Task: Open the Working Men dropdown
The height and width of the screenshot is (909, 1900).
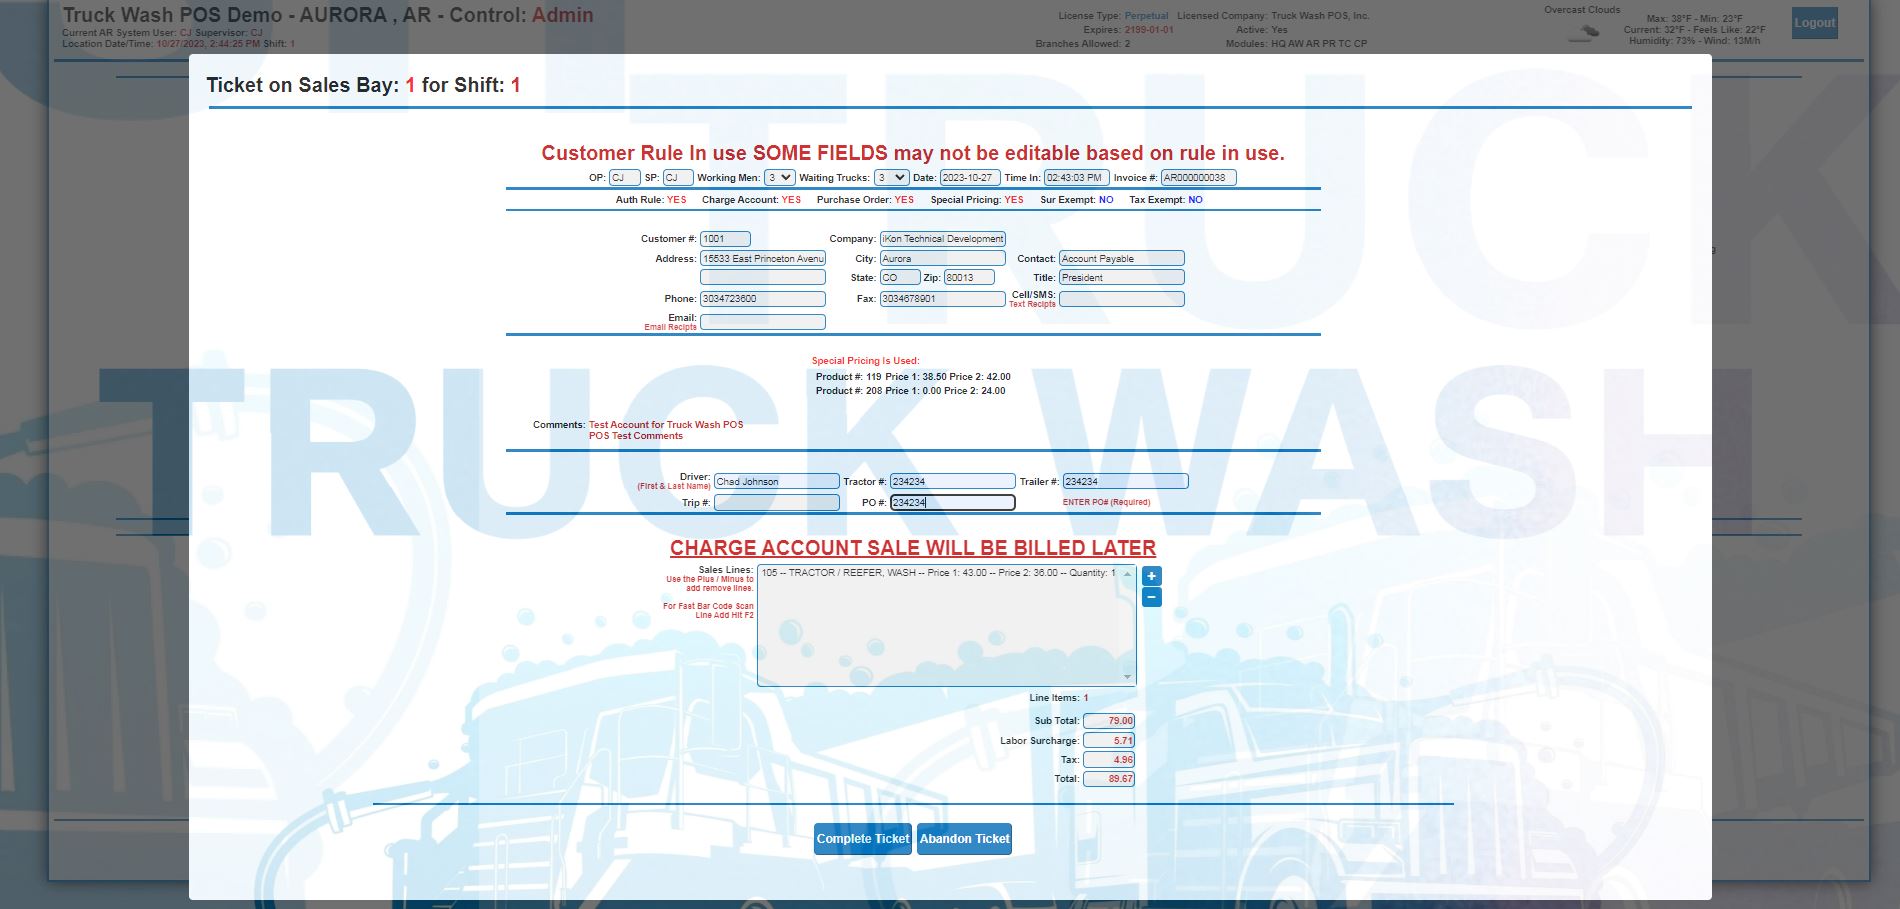Action: 779,177
